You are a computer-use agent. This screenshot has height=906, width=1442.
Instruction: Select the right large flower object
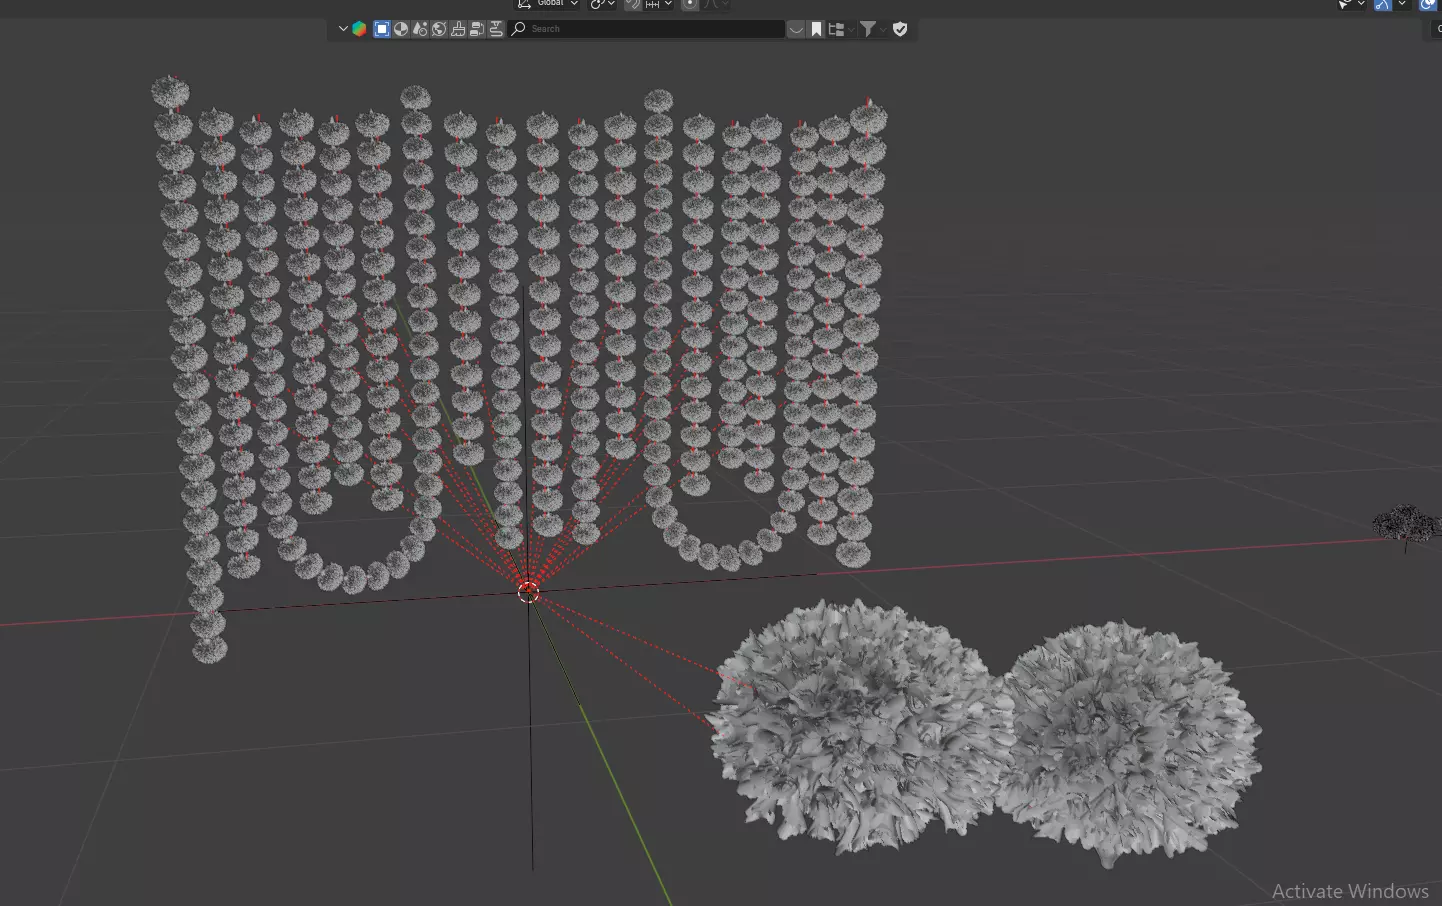(x=1128, y=743)
